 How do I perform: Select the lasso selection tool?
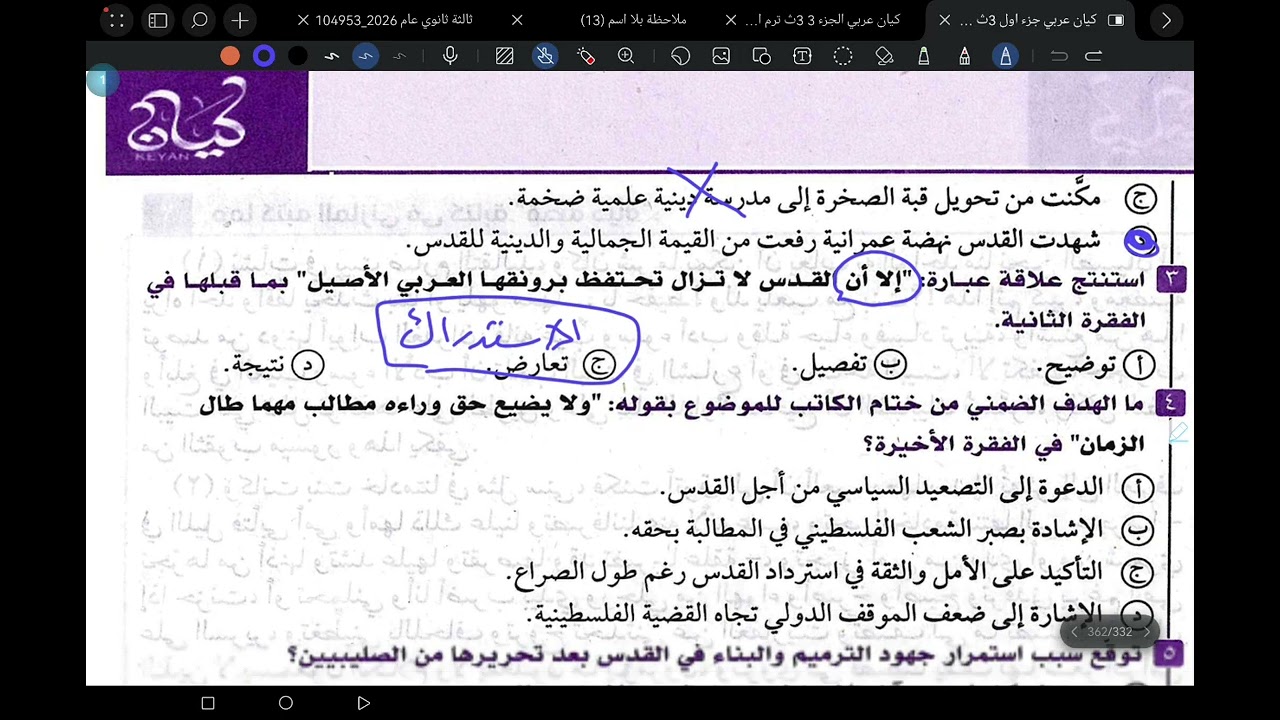[x=843, y=56]
